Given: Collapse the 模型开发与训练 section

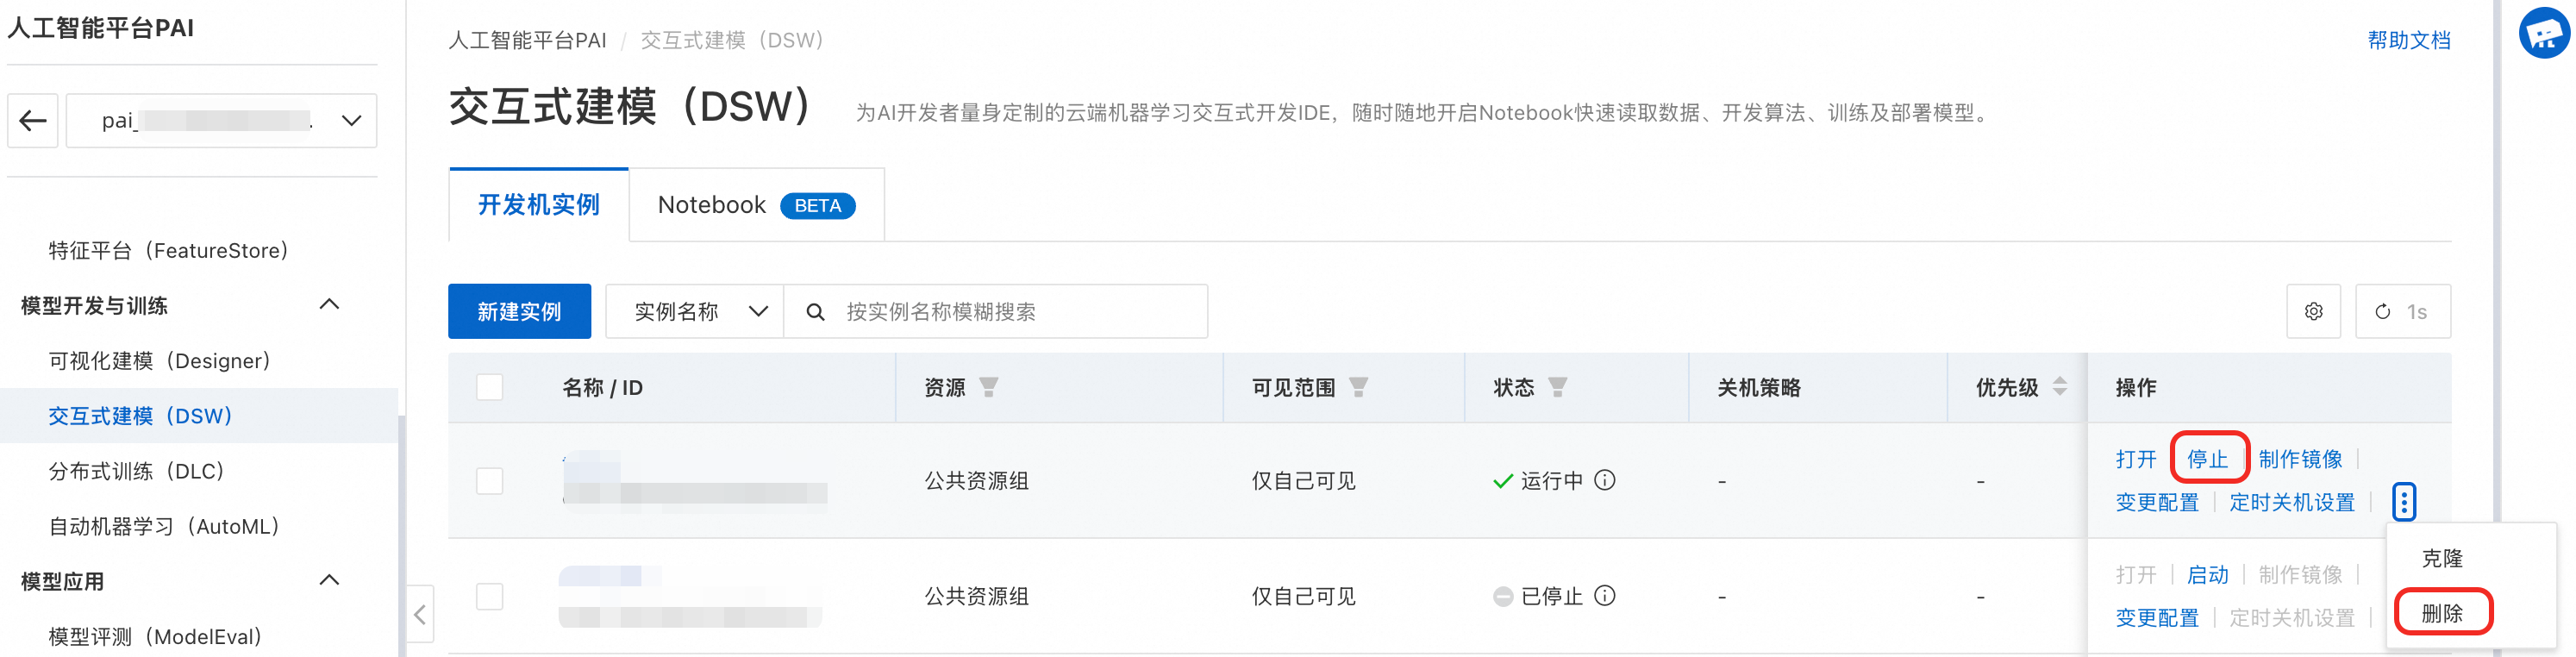Looking at the screenshot, I should point(329,304).
